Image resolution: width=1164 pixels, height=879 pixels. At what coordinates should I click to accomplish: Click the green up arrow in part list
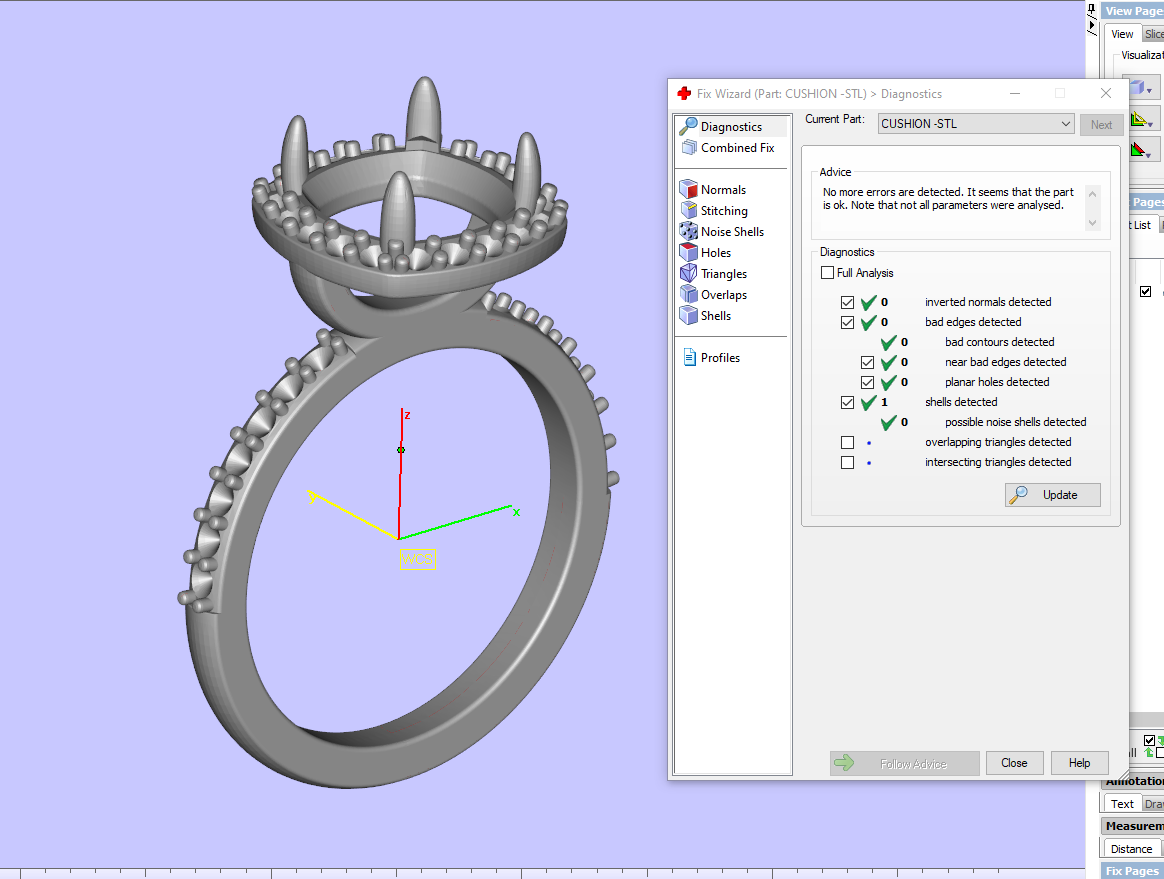[x=1149, y=753]
